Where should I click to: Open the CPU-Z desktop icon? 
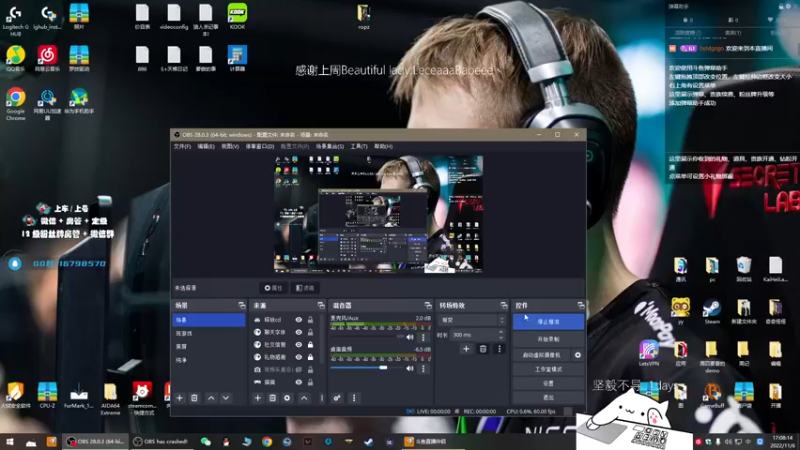click(47, 395)
